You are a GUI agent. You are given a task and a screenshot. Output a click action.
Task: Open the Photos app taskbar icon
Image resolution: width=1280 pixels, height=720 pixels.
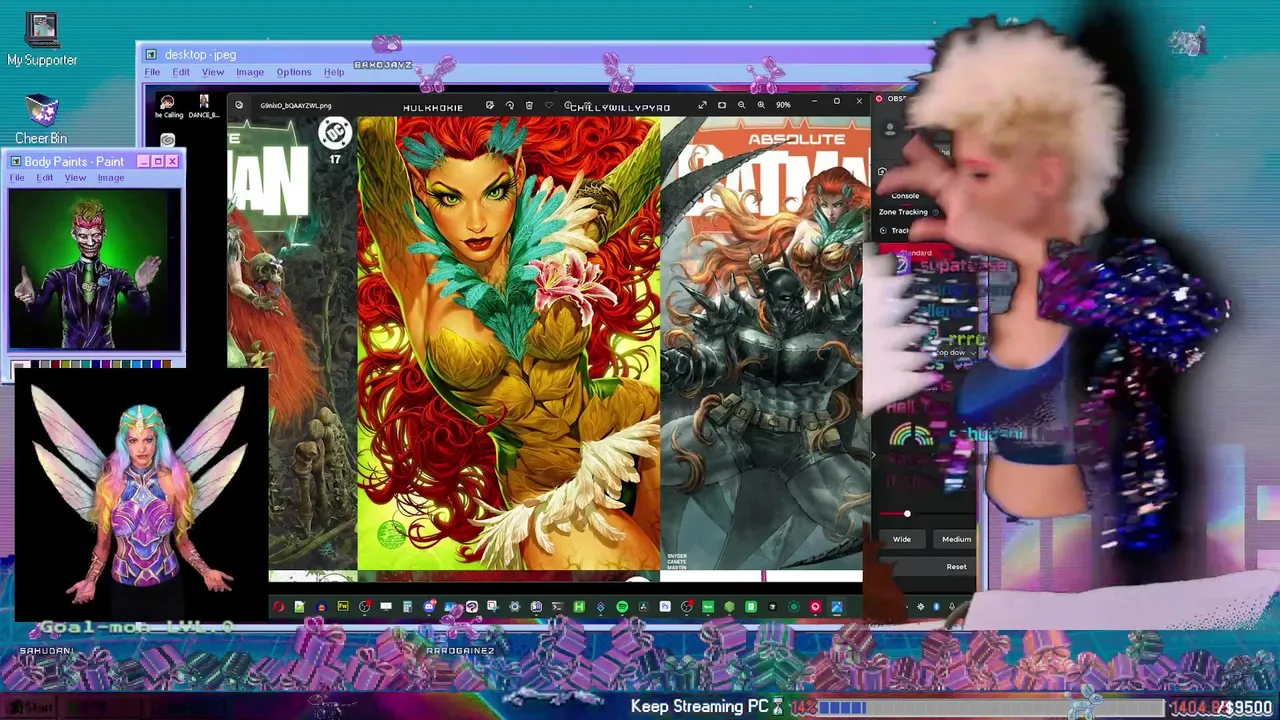(837, 607)
